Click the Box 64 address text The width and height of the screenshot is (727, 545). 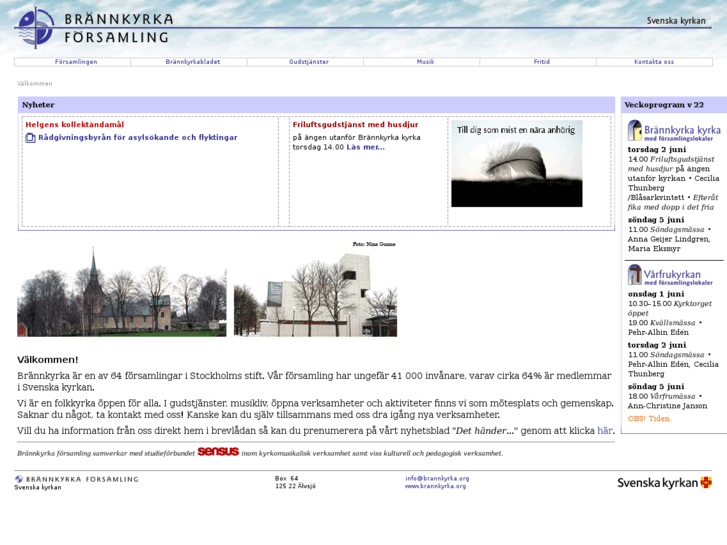pyautogui.click(x=287, y=478)
